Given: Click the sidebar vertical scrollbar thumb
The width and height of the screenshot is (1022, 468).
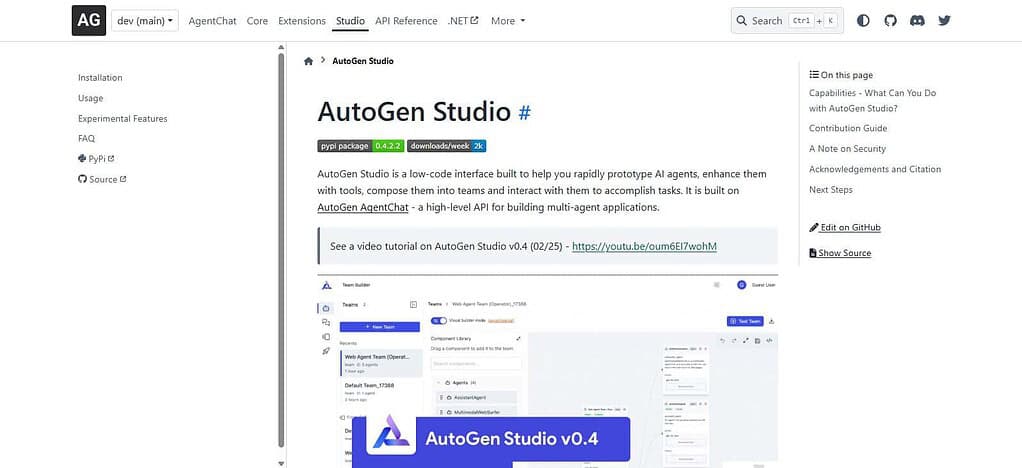Looking at the screenshot, I should [x=281, y=250].
